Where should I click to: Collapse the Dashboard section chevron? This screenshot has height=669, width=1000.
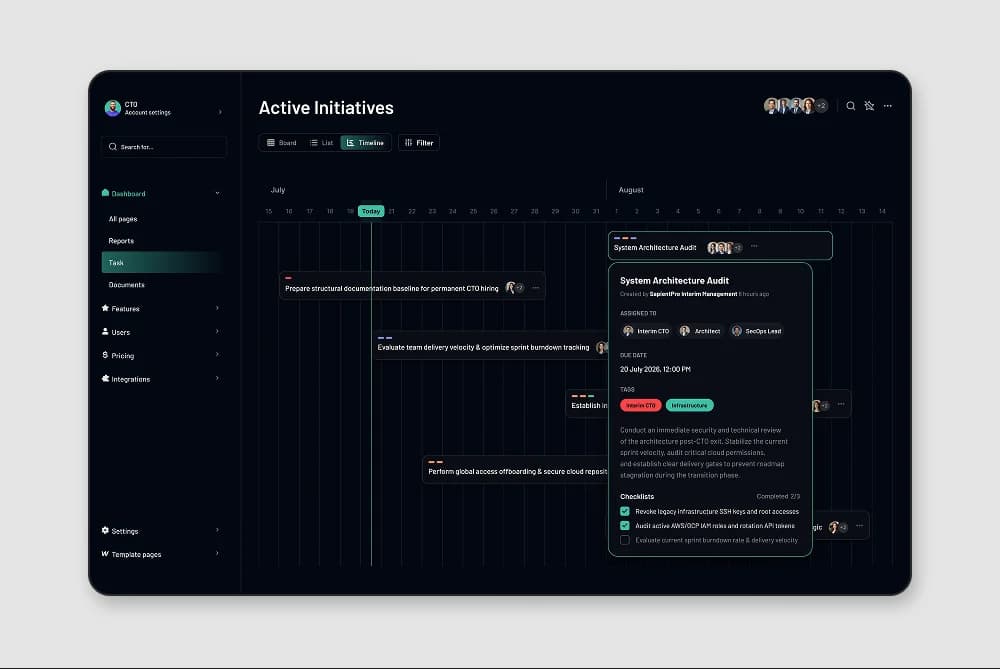click(217, 193)
